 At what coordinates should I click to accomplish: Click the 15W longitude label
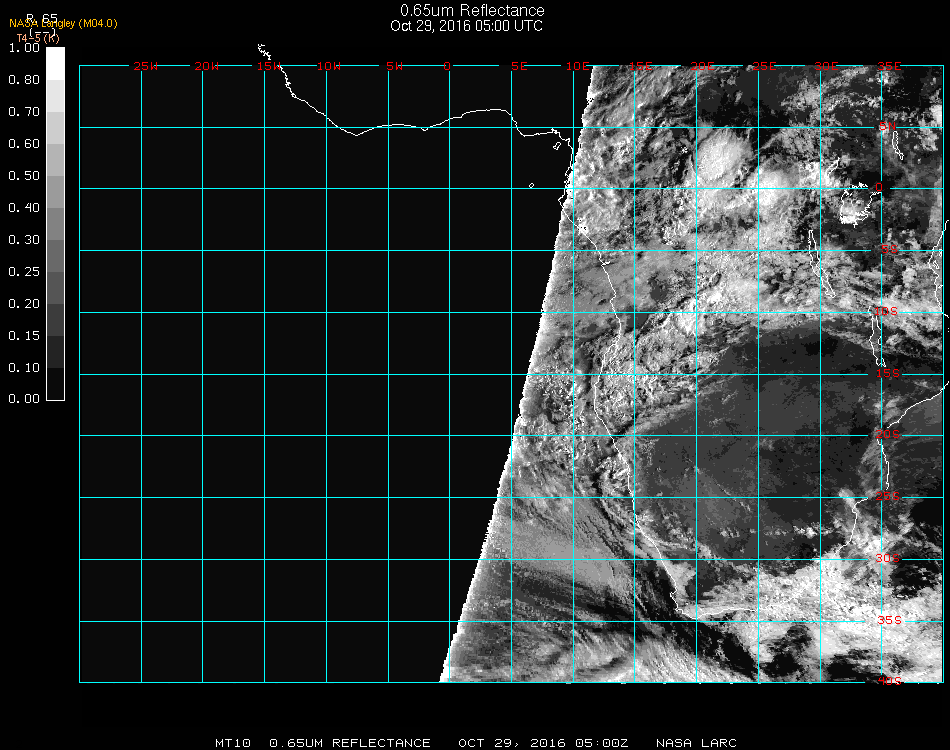[268, 66]
